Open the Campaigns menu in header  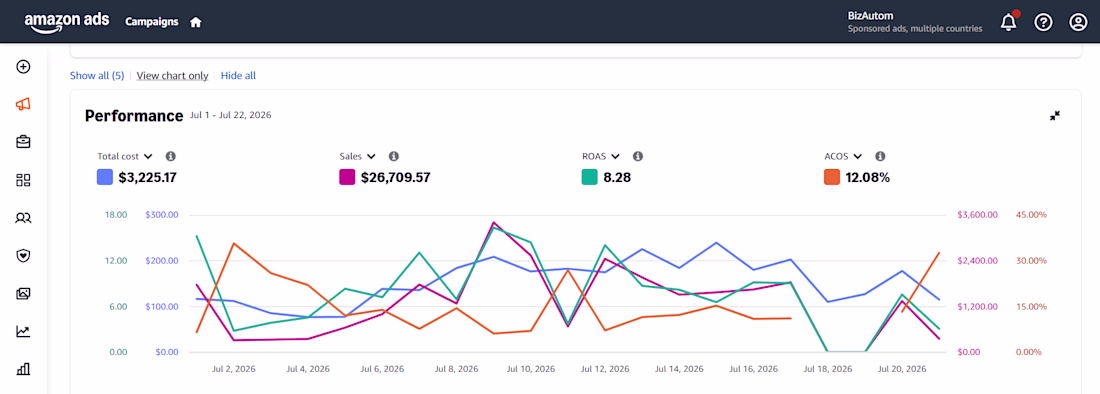tap(152, 22)
